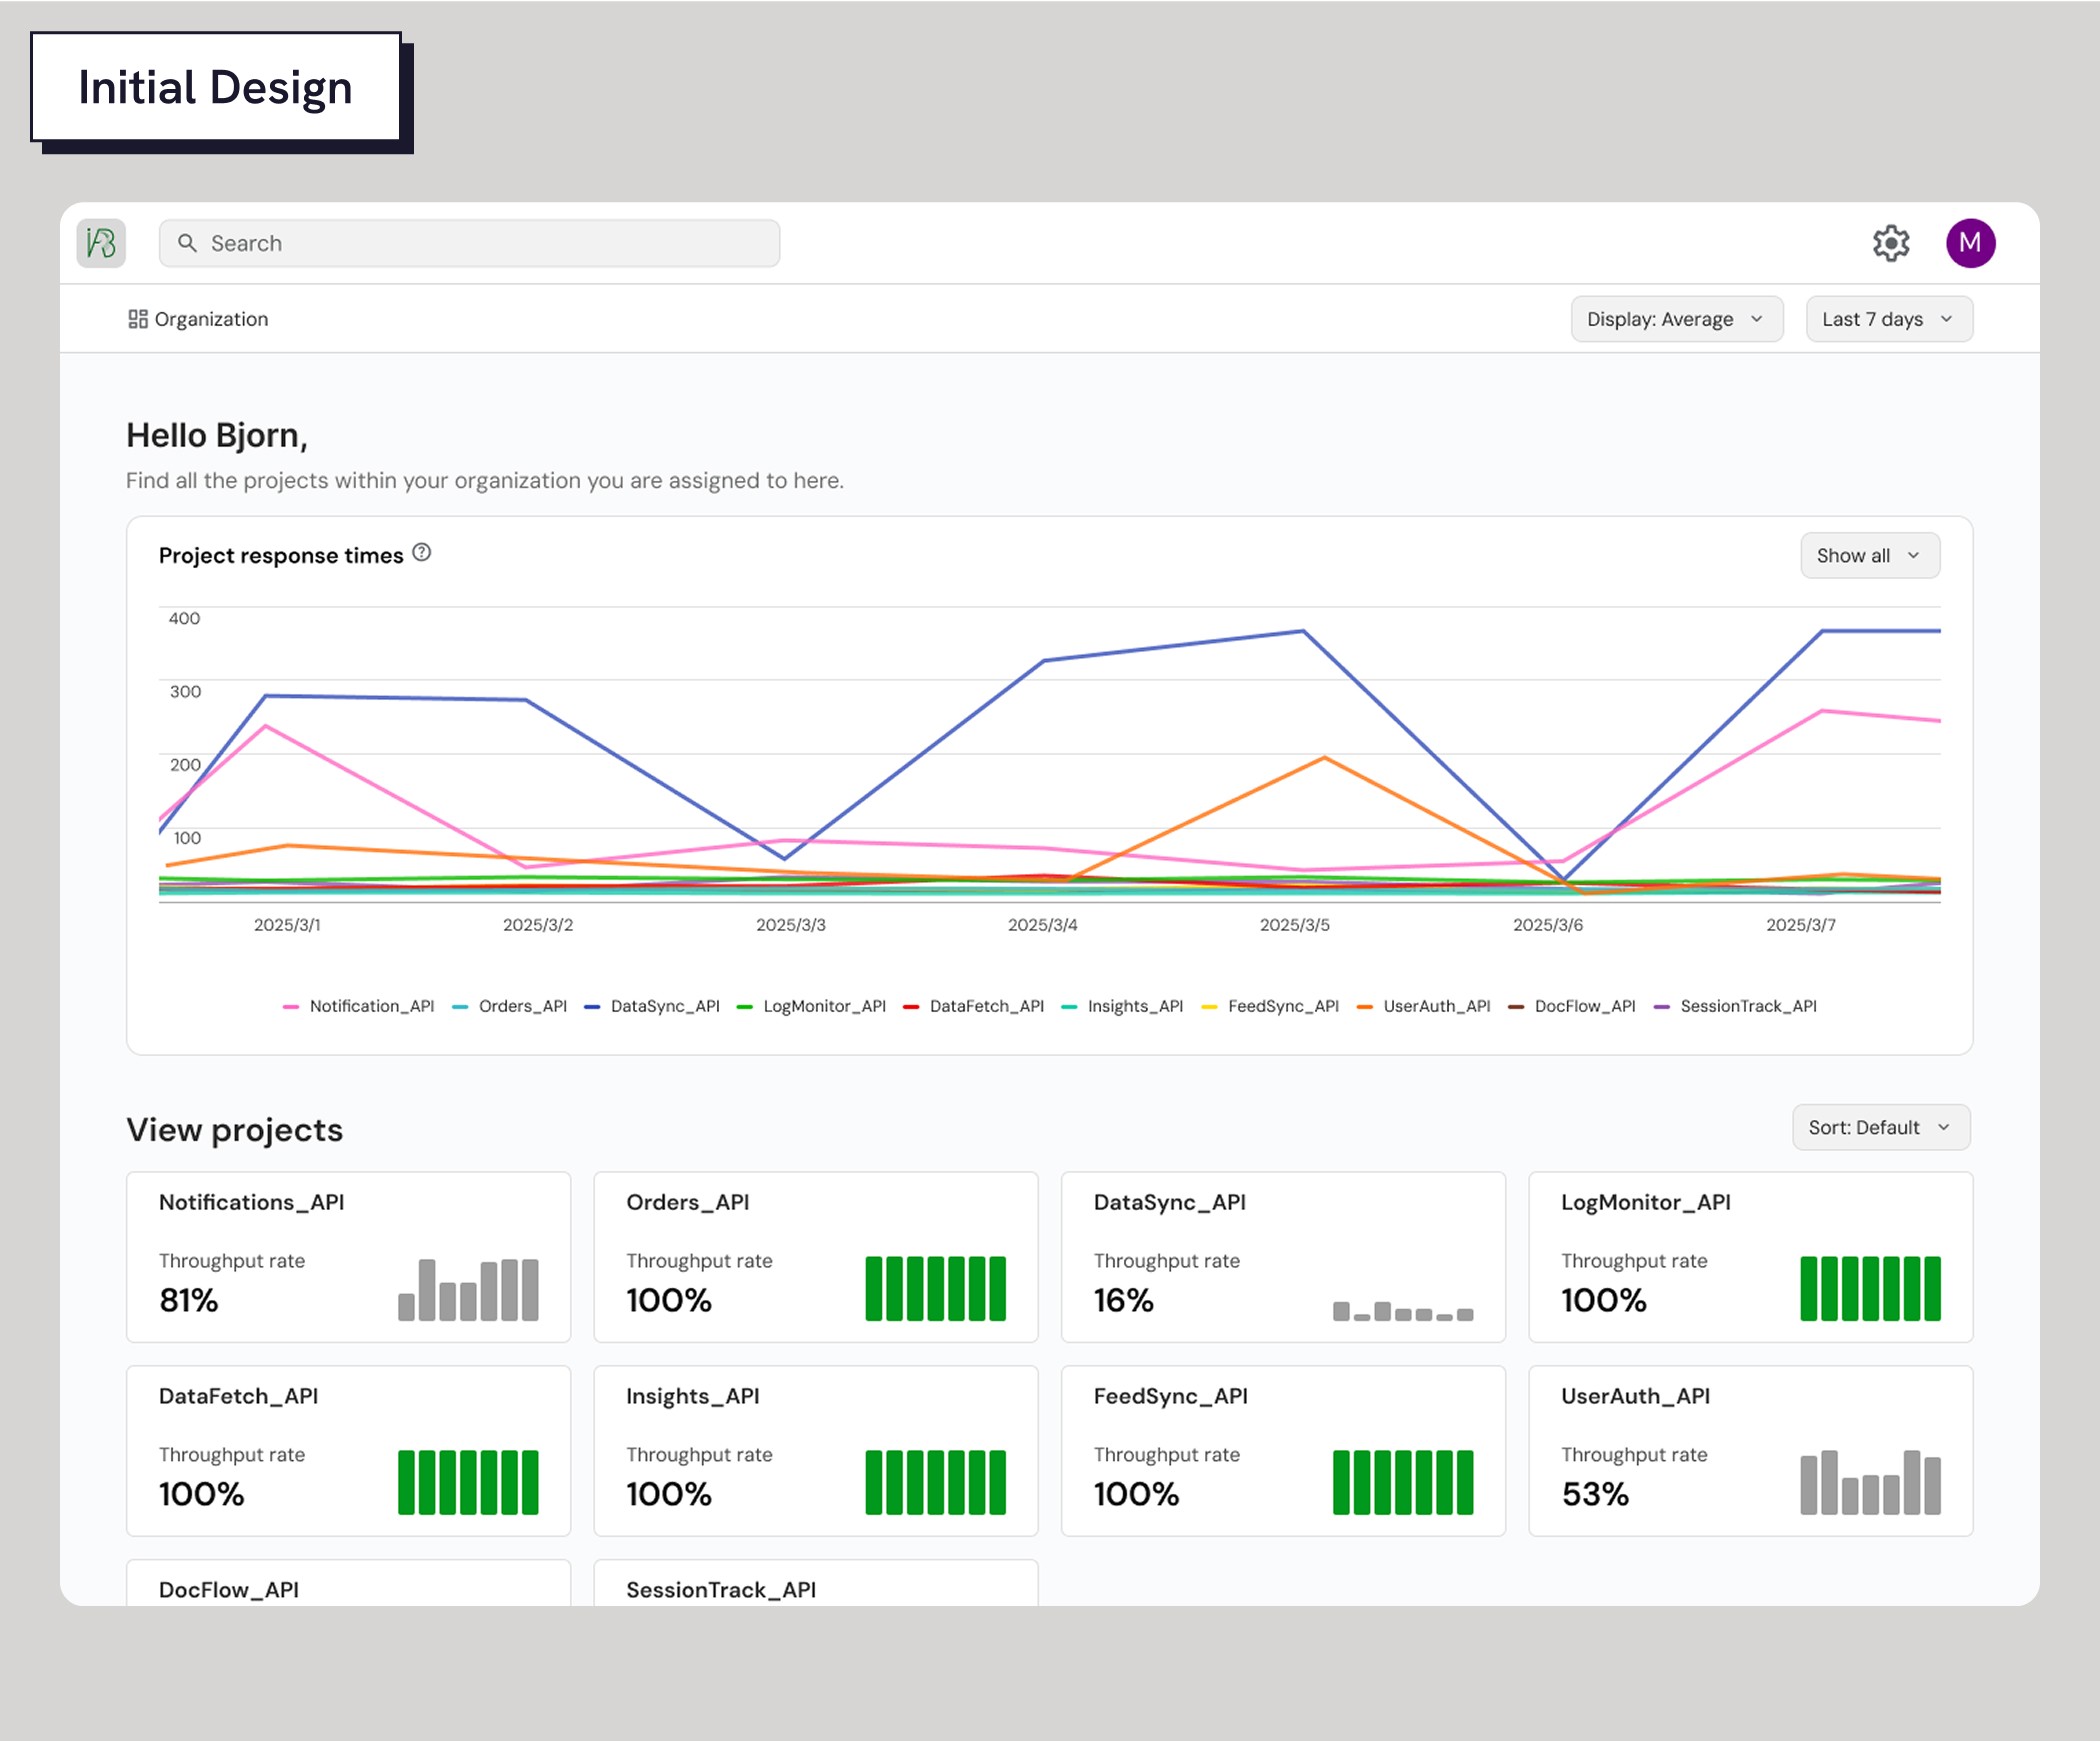The width and height of the screenshot is (2100, 1741).
Task: Toggle DataSync_API series in the chart legend
Action: coord(664,1006)
